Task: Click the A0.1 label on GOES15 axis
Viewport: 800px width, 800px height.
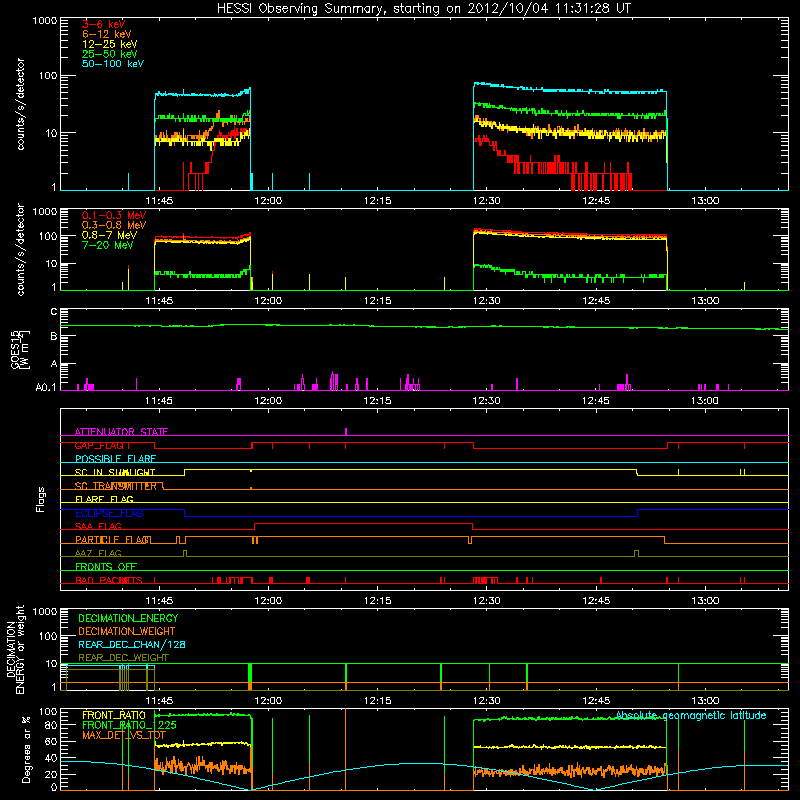Action: (x=46, y=388)
